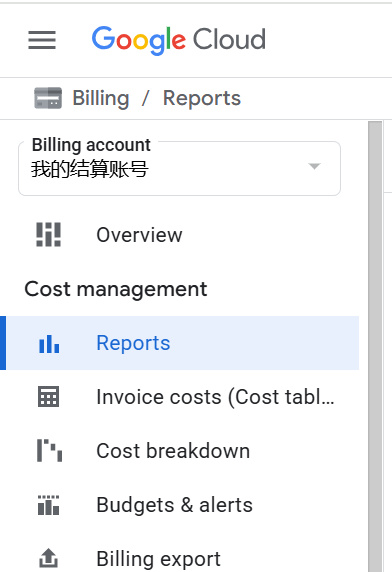Open the Cost breakdown page

pyautogui.click(x=179, y=451)
